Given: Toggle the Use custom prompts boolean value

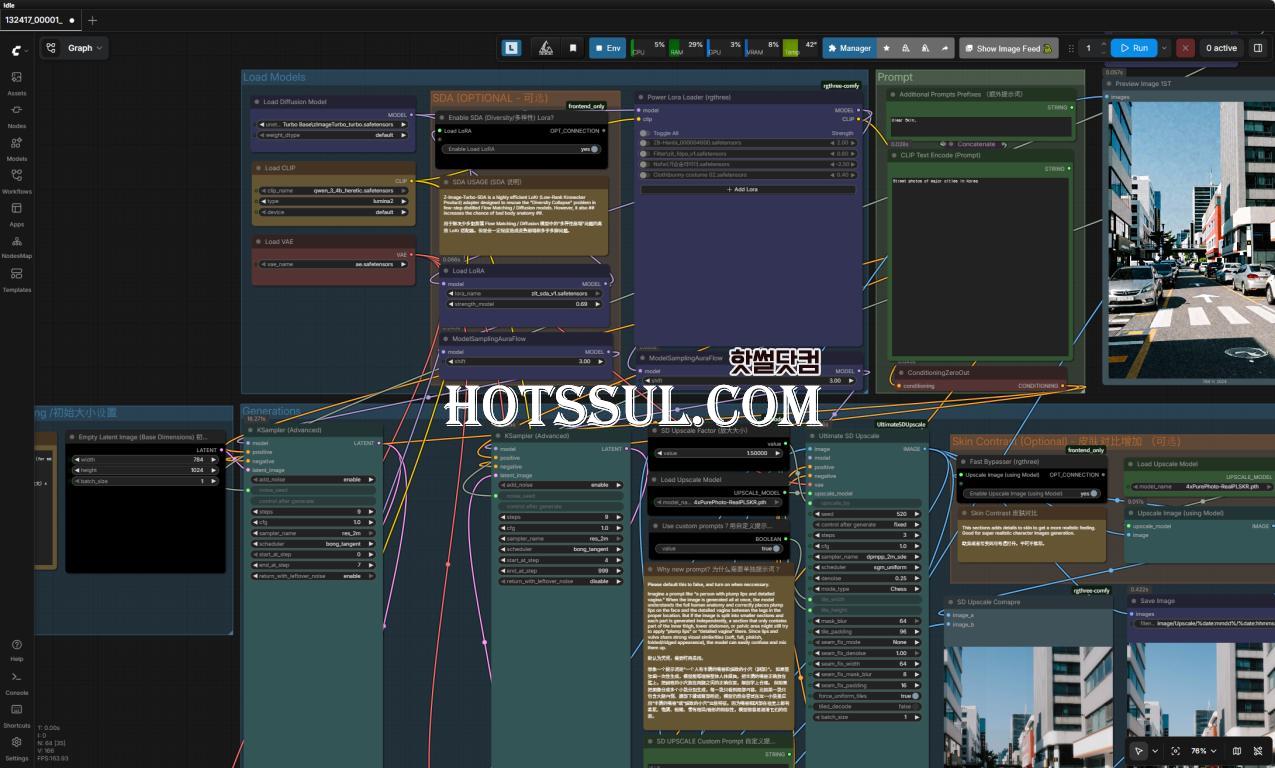Looking at the screenshot, I should click(x=777, y=548).
